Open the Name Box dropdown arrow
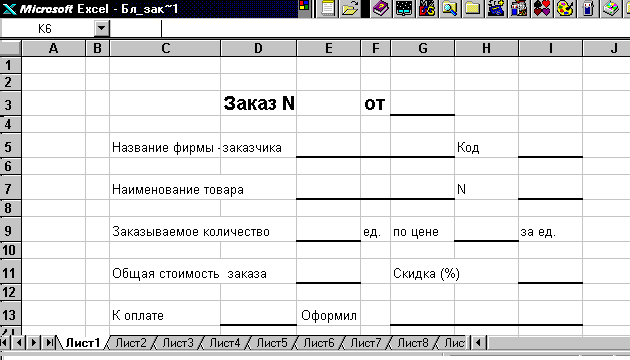The width and height of the screenshot is (630, 360). click(x=102, y=29)
